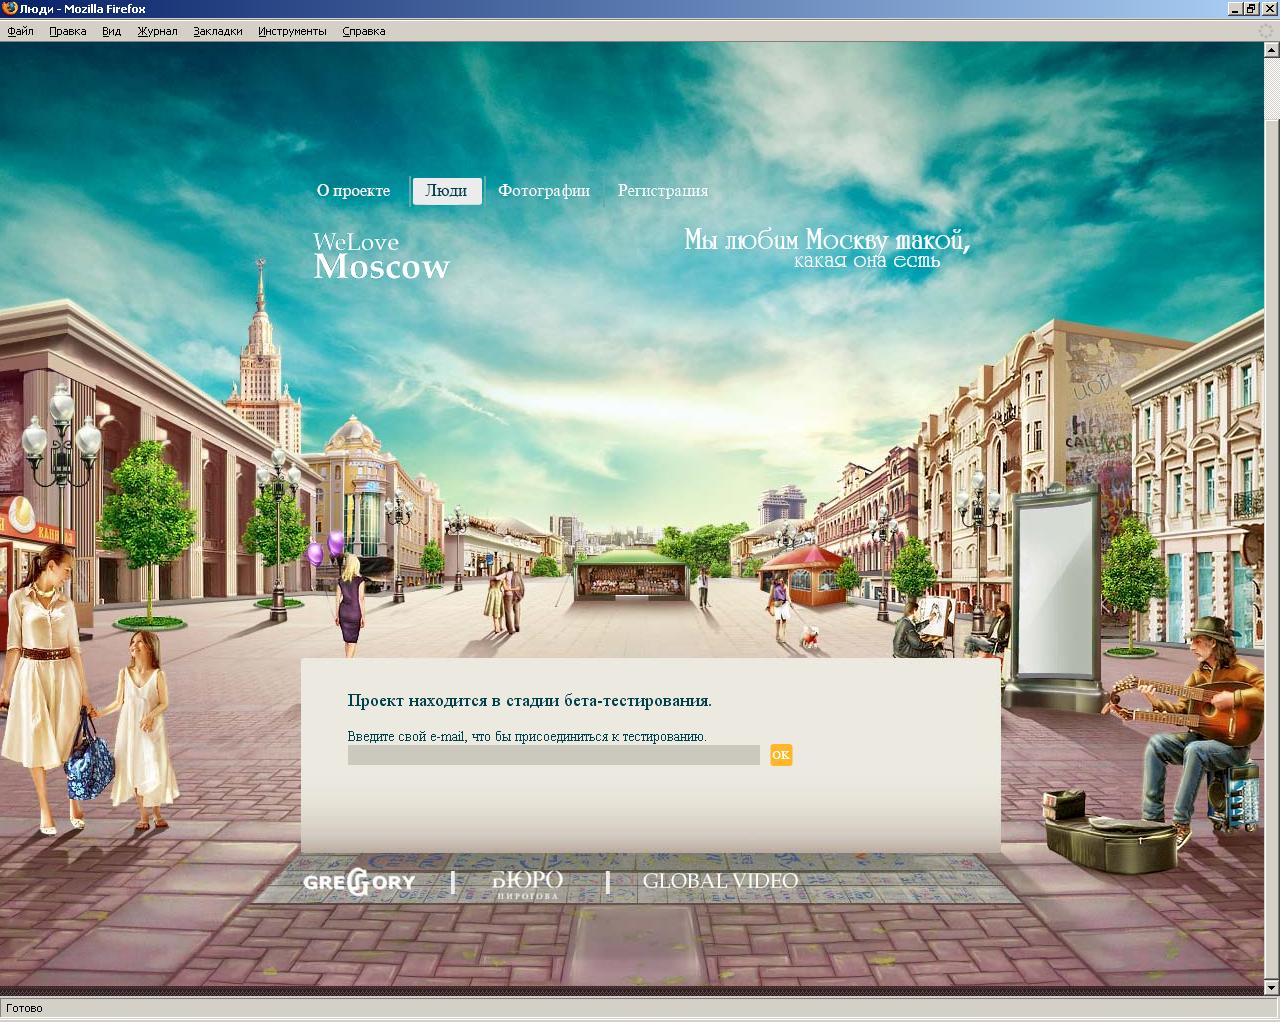Open the Файл menu

(x=20, y=31)
